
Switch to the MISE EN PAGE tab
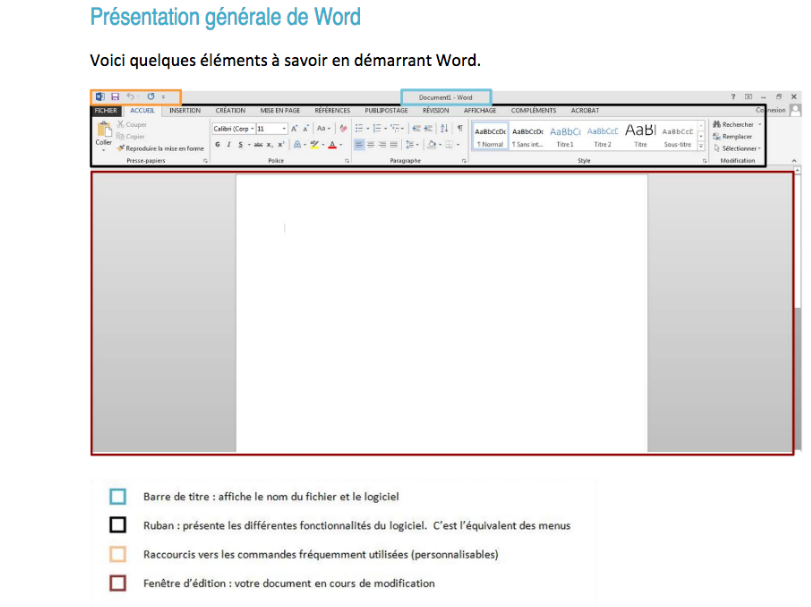tap(280, 111)
